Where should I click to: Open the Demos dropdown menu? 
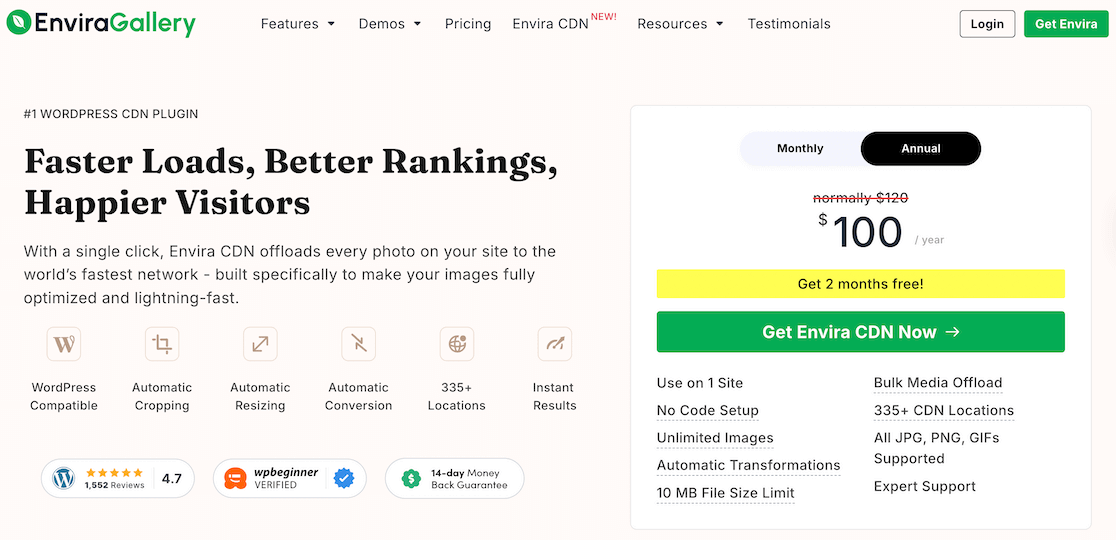coord(390,24)
